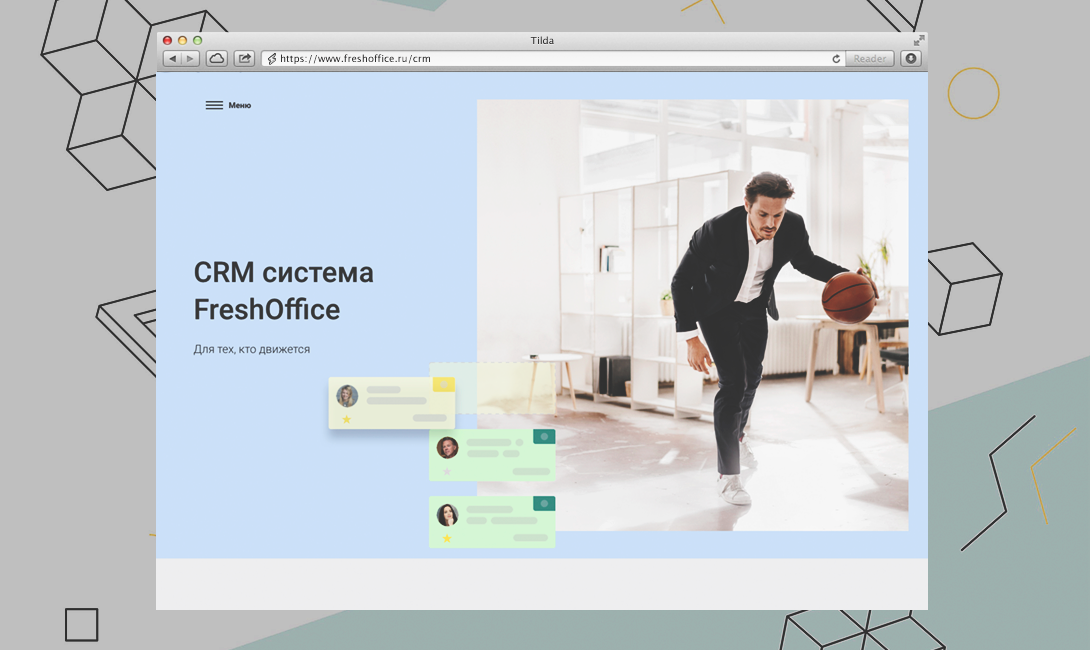
Task: Click the man avatar on middle card
Action: pos(447,448)
